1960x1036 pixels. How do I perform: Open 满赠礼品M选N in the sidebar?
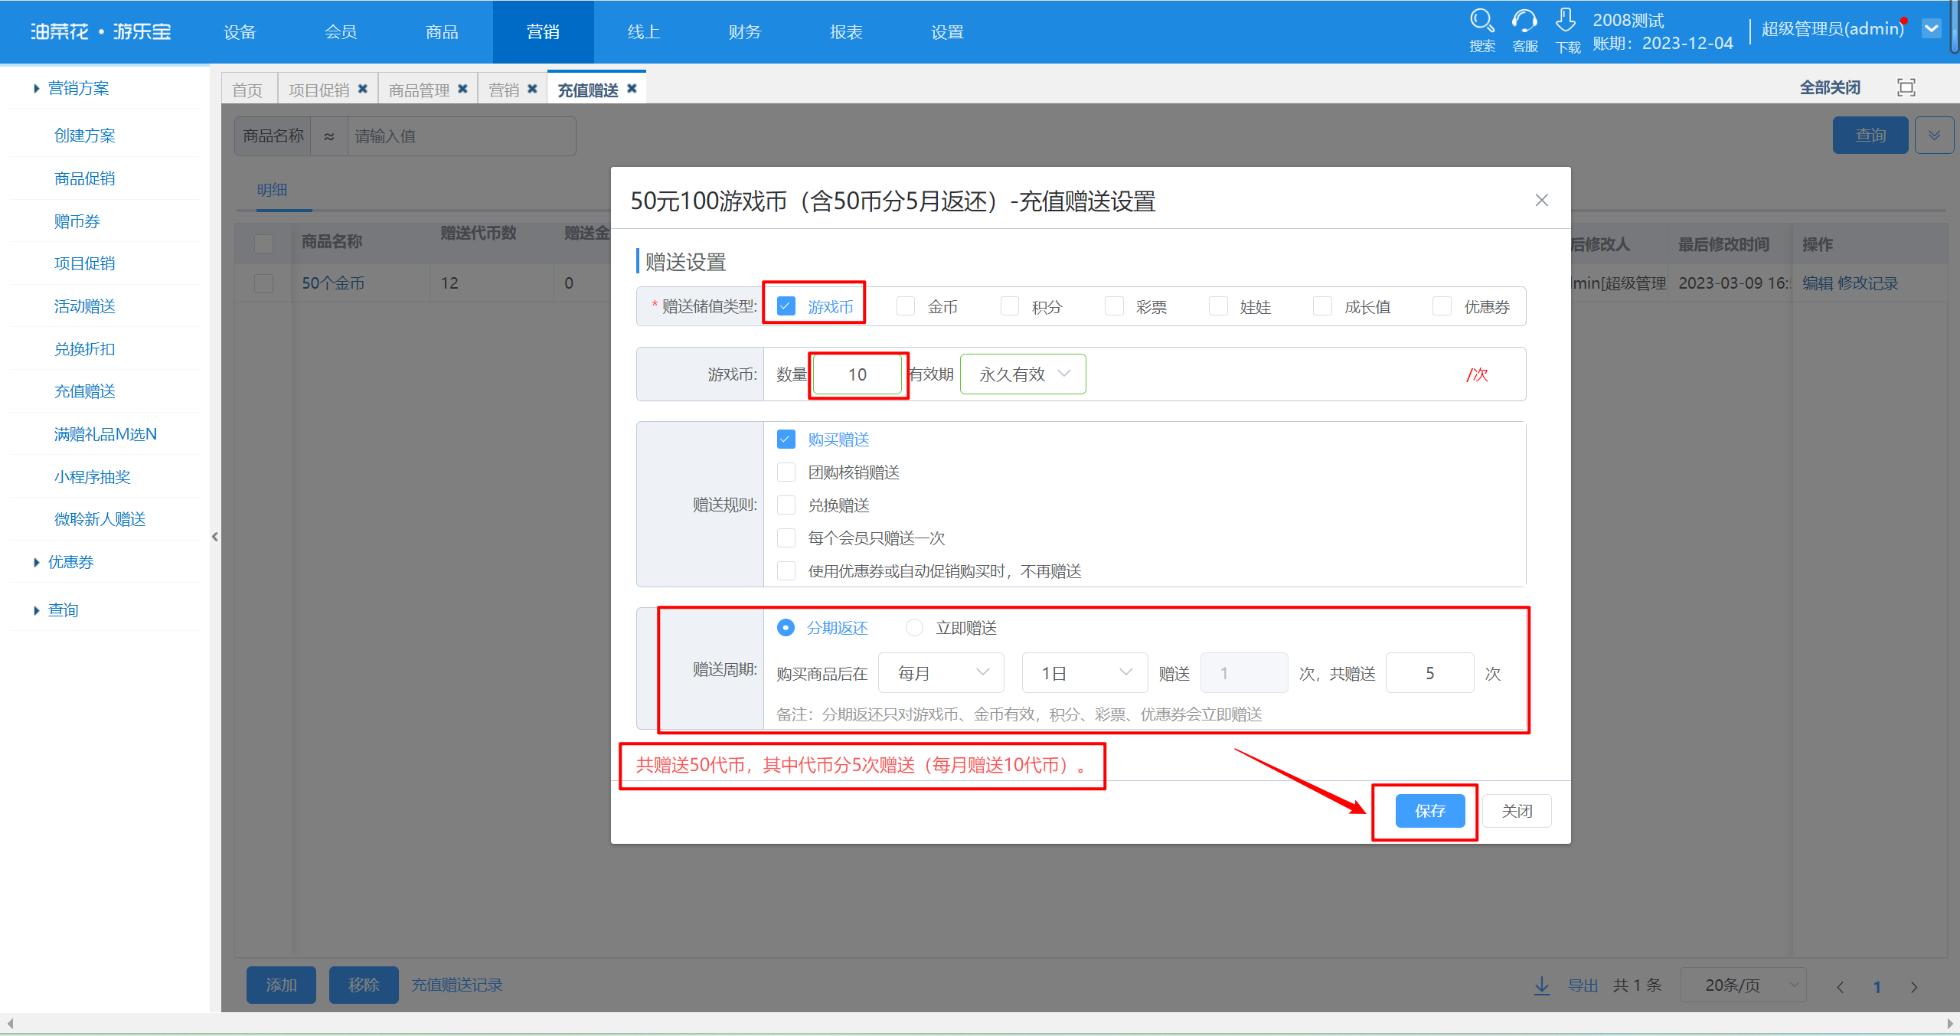[105, 434]
